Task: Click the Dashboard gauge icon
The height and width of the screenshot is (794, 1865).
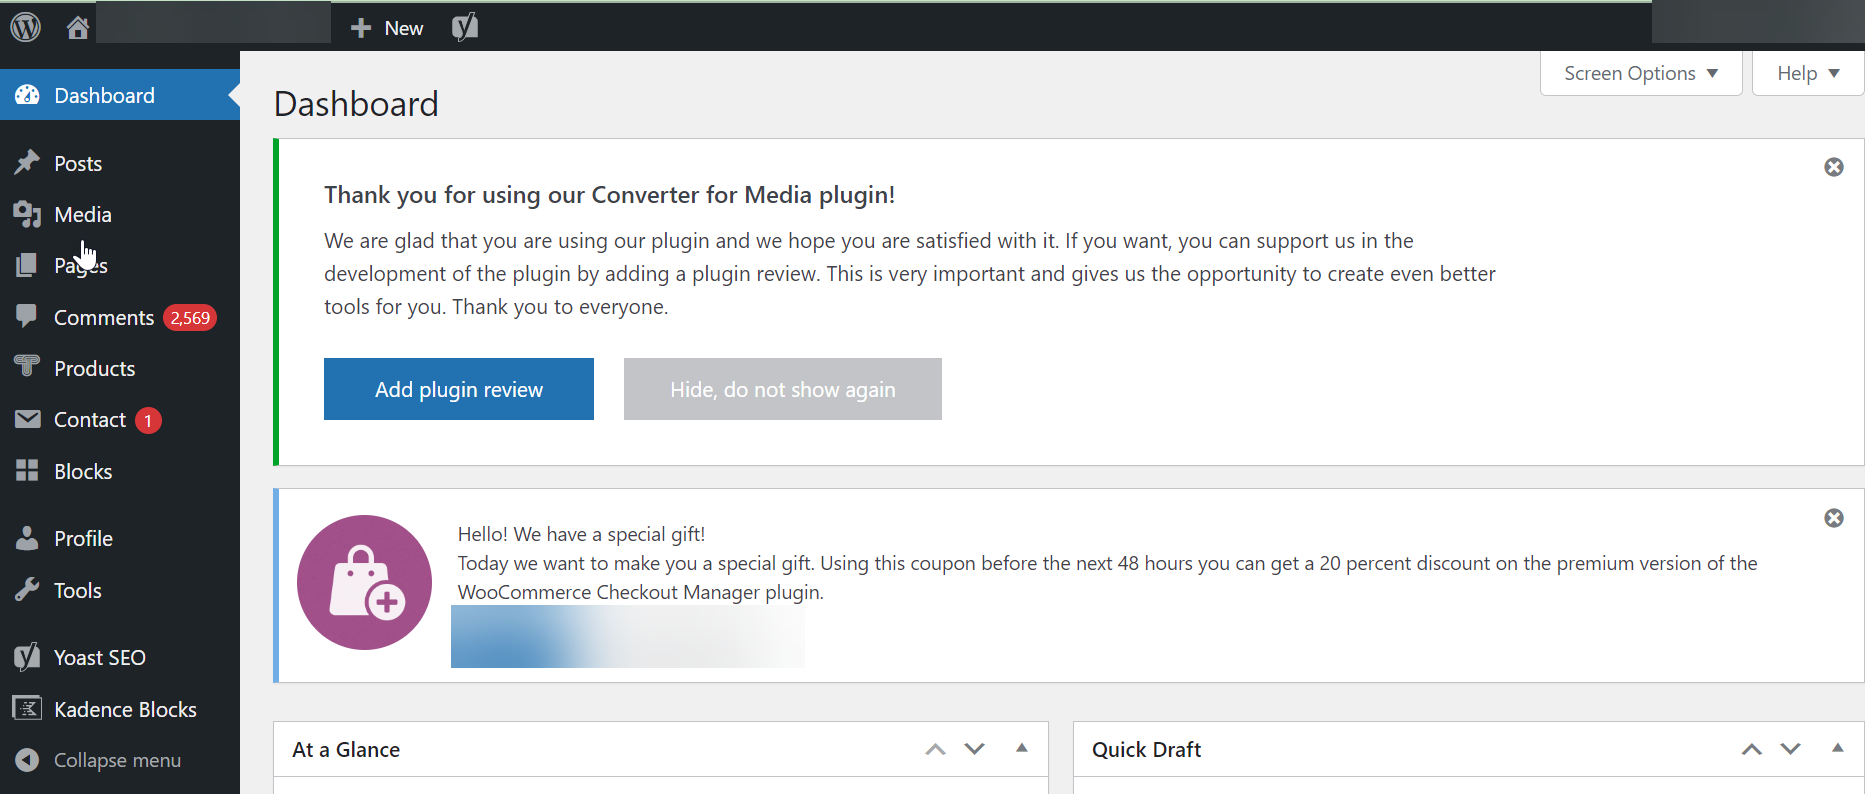Action: tap(27, 95)
